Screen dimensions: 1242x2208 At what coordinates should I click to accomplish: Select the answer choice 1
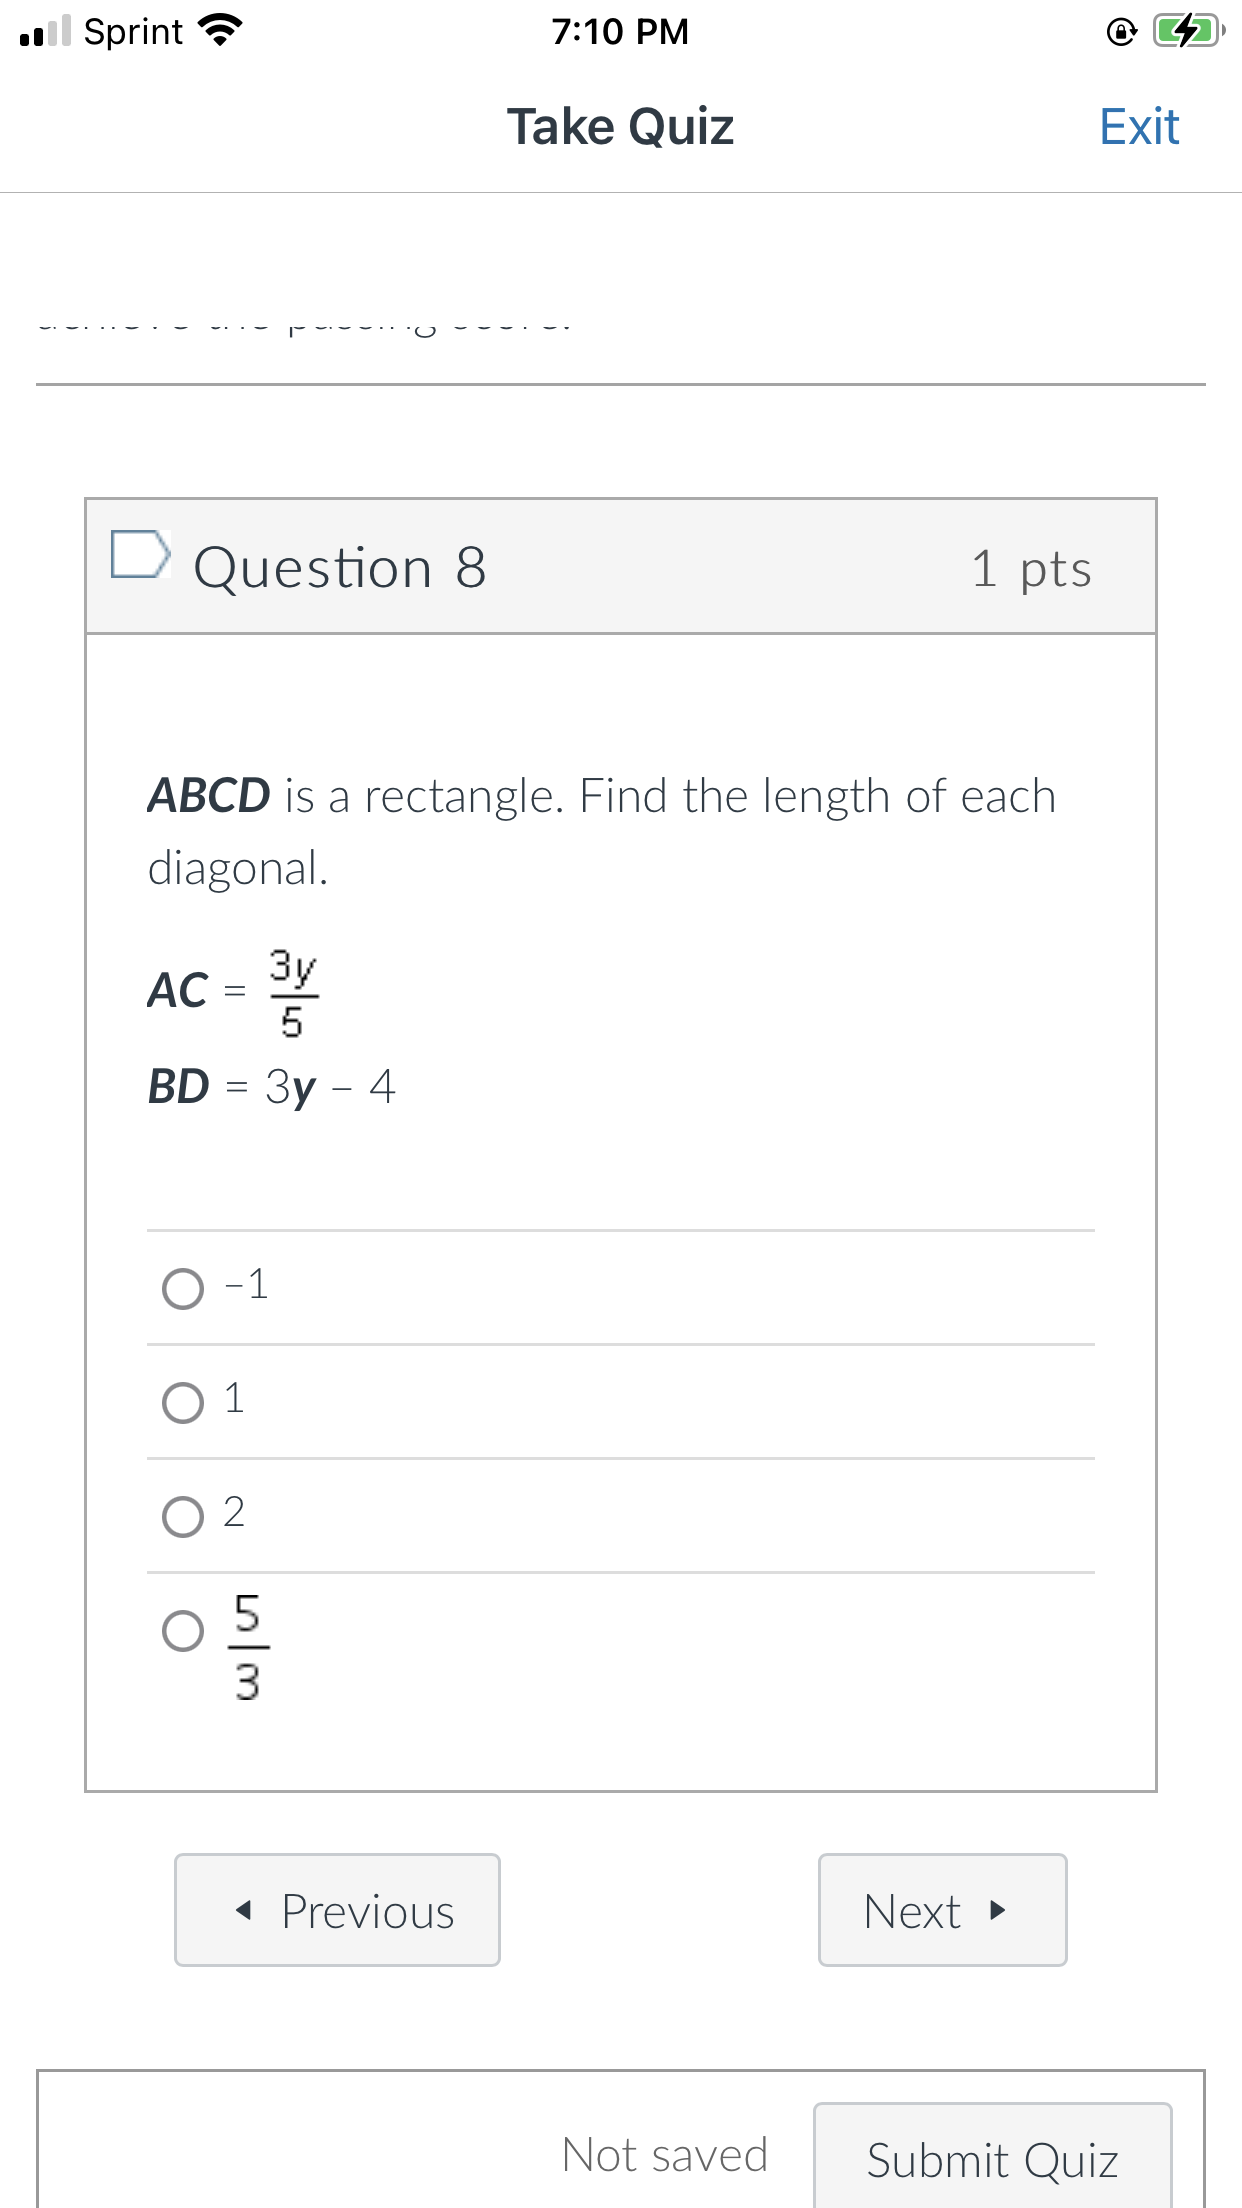tap(182, 1401)
